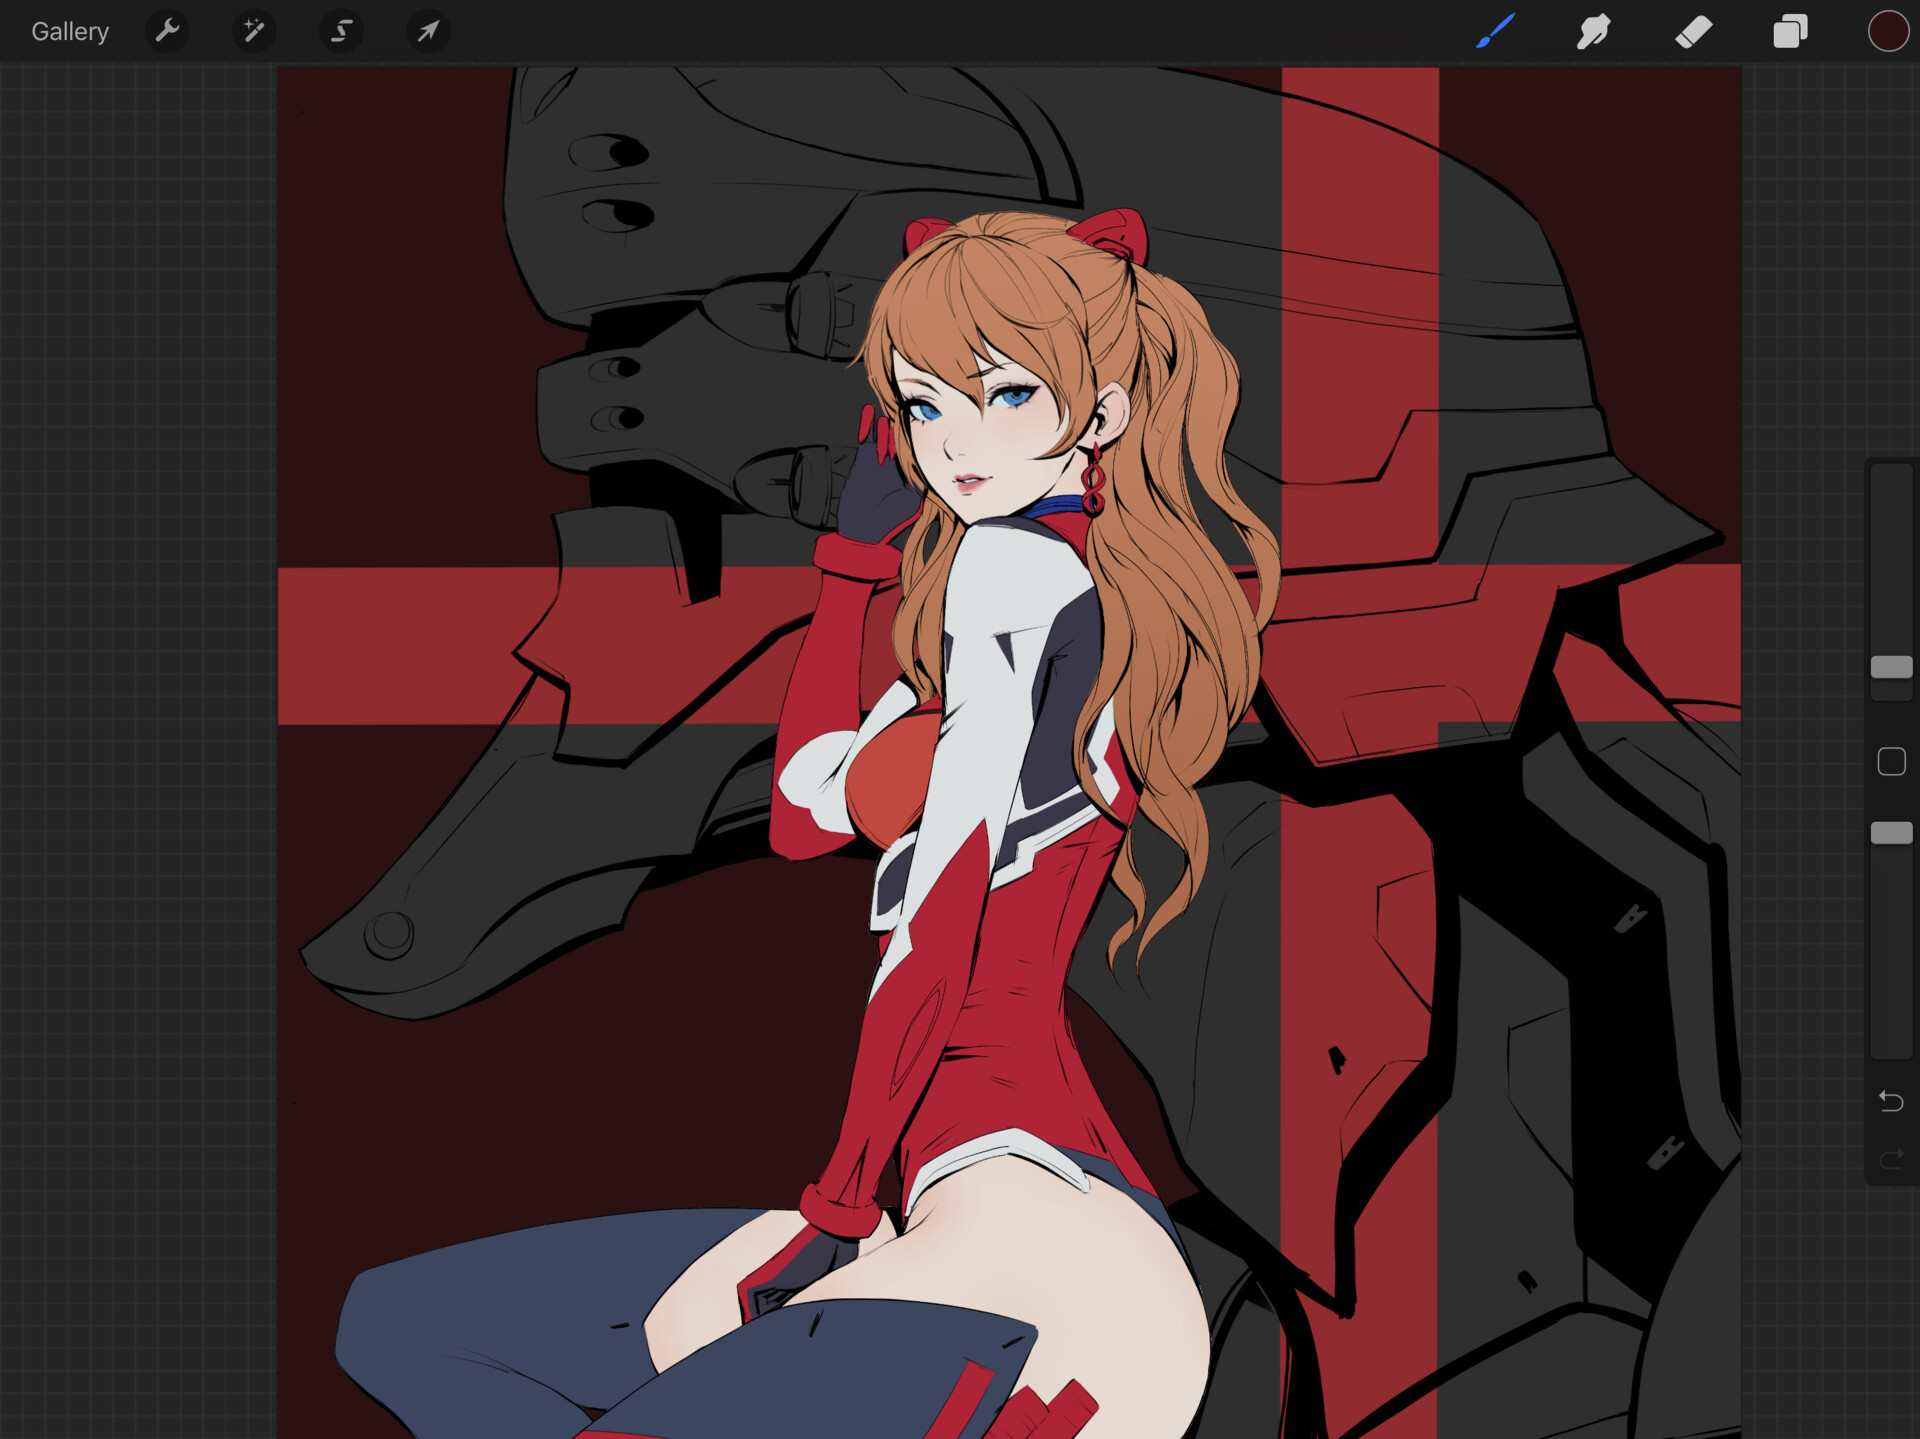Open the active color swatch
The image size is (1920, 1439).
[x=1888, y=31]
